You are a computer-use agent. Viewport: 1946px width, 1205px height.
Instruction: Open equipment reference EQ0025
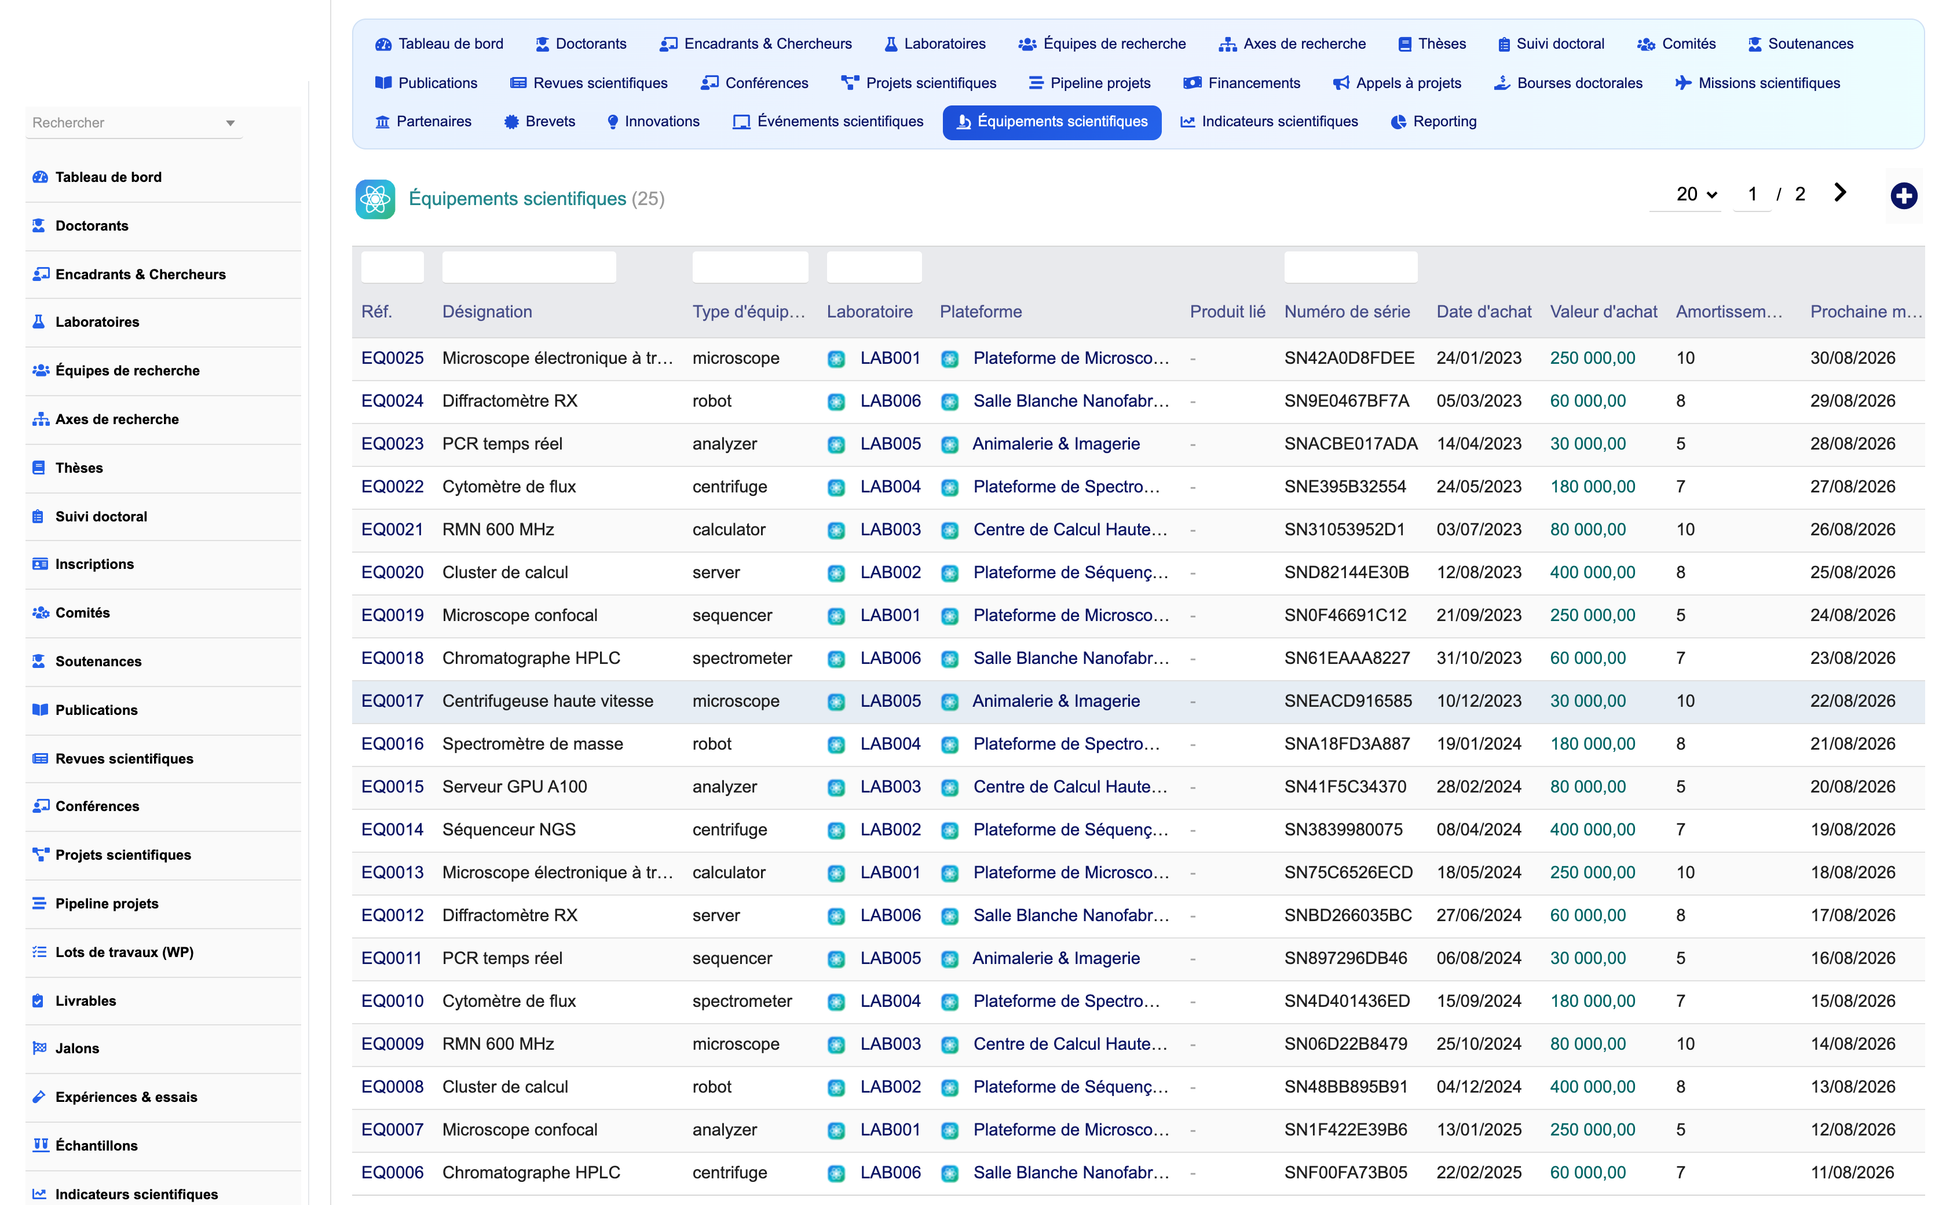(392, 358)
